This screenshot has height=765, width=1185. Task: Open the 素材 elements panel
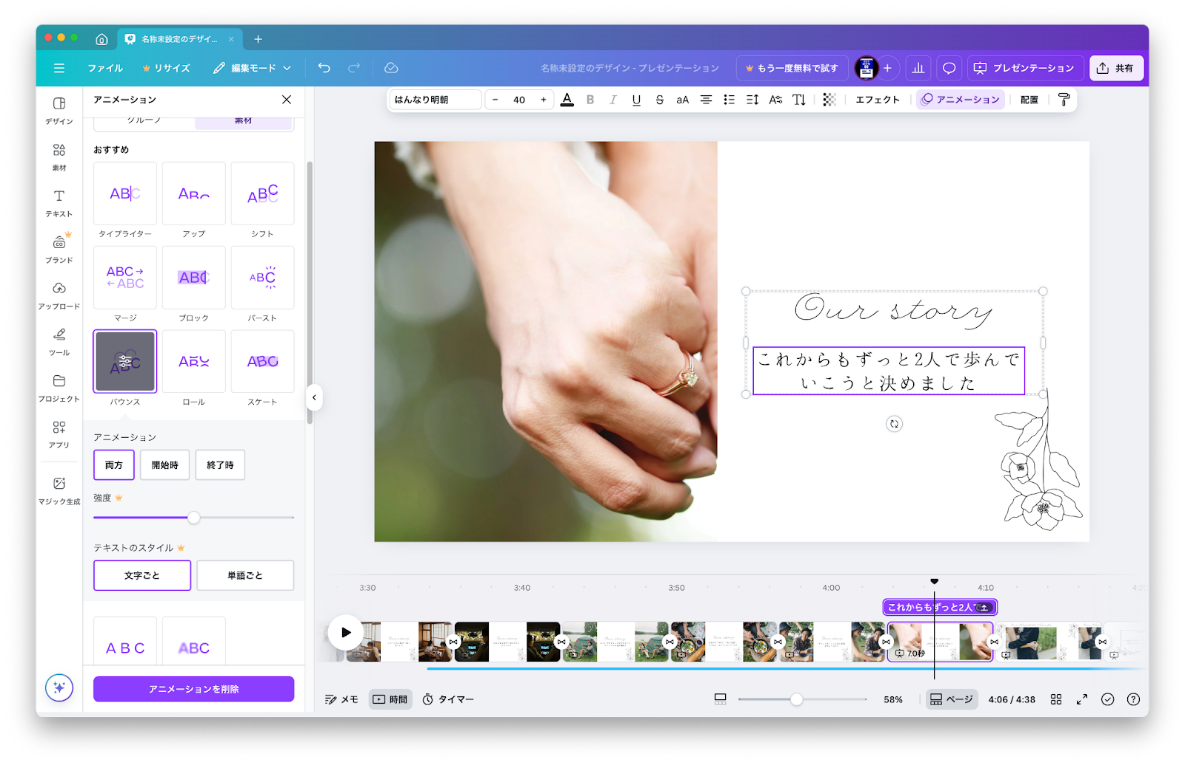[59, 156]
